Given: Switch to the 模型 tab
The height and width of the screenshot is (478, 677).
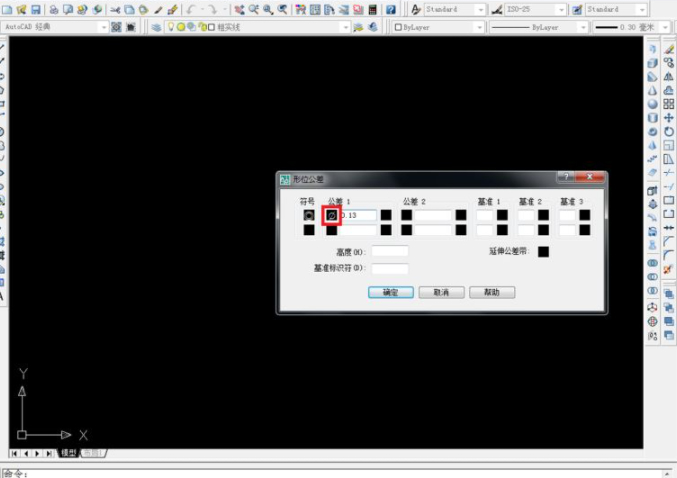Looking at the screenshot, I should coord(68,453).
